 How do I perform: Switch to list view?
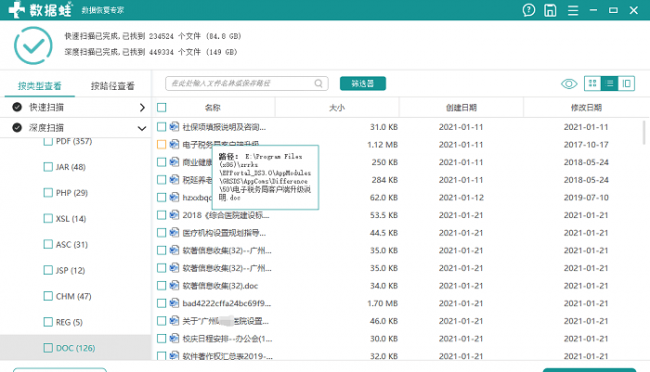[x=609, y=83]
